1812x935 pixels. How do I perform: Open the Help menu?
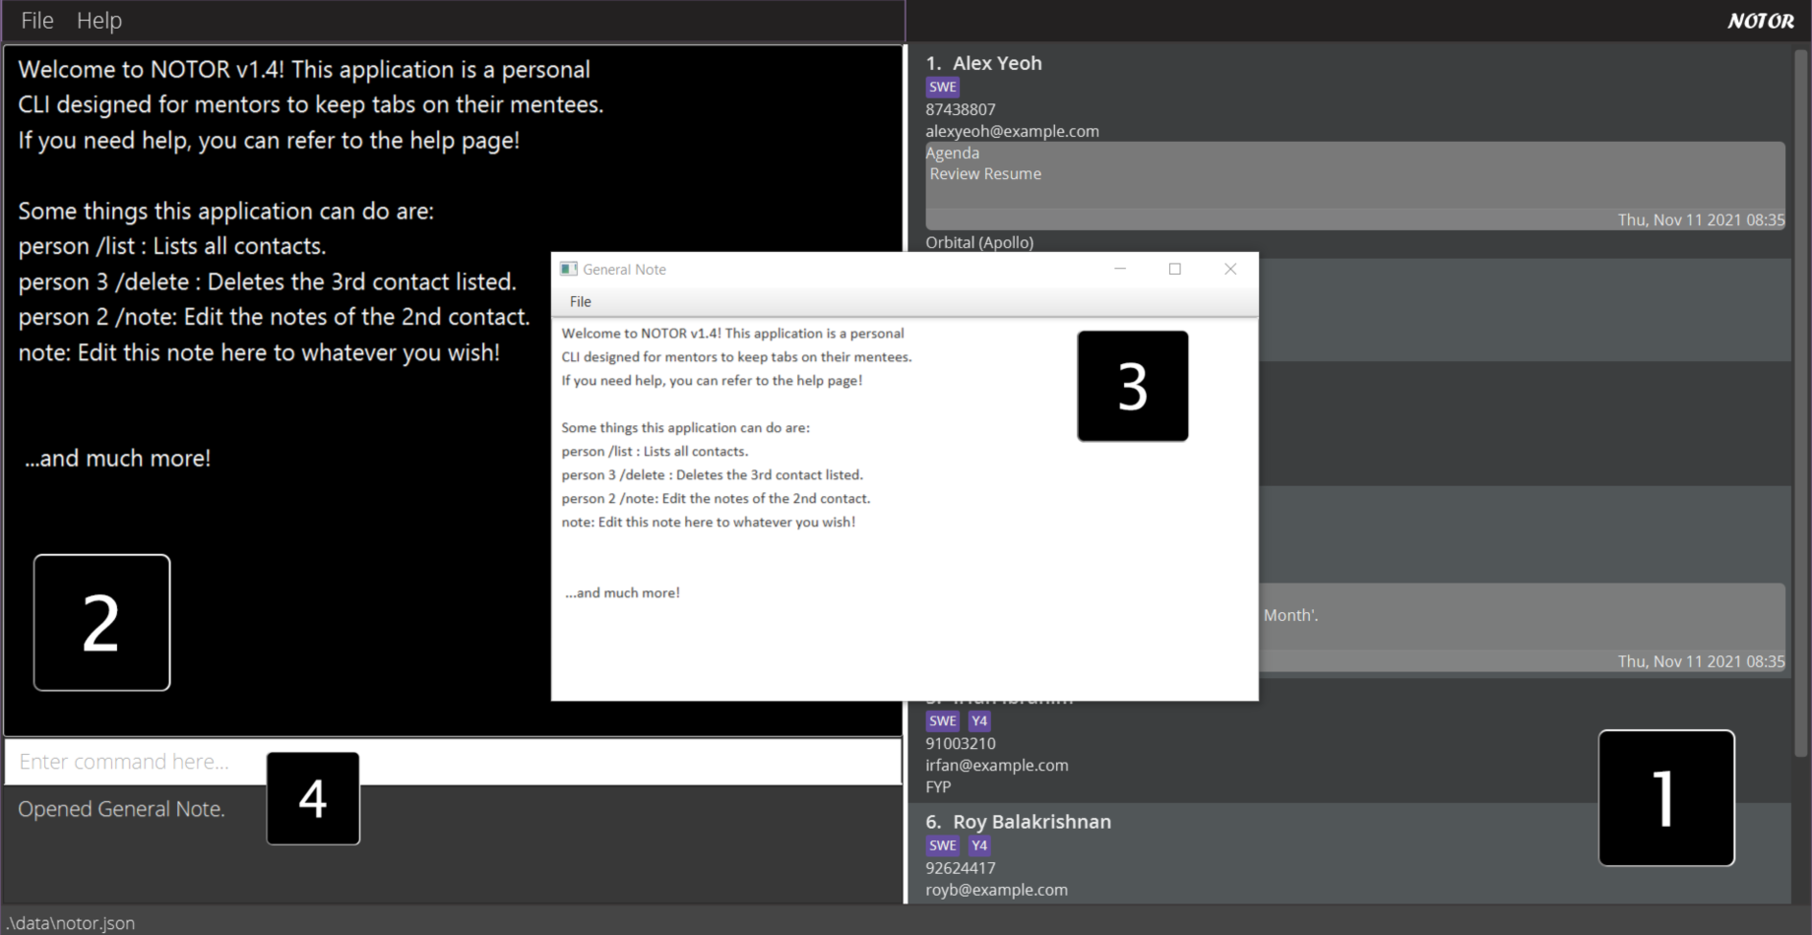[x=99, y=20]
